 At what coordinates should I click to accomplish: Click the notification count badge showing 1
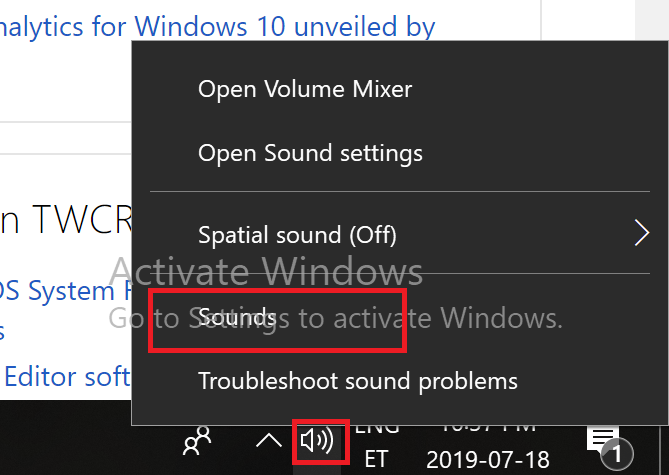617,455
